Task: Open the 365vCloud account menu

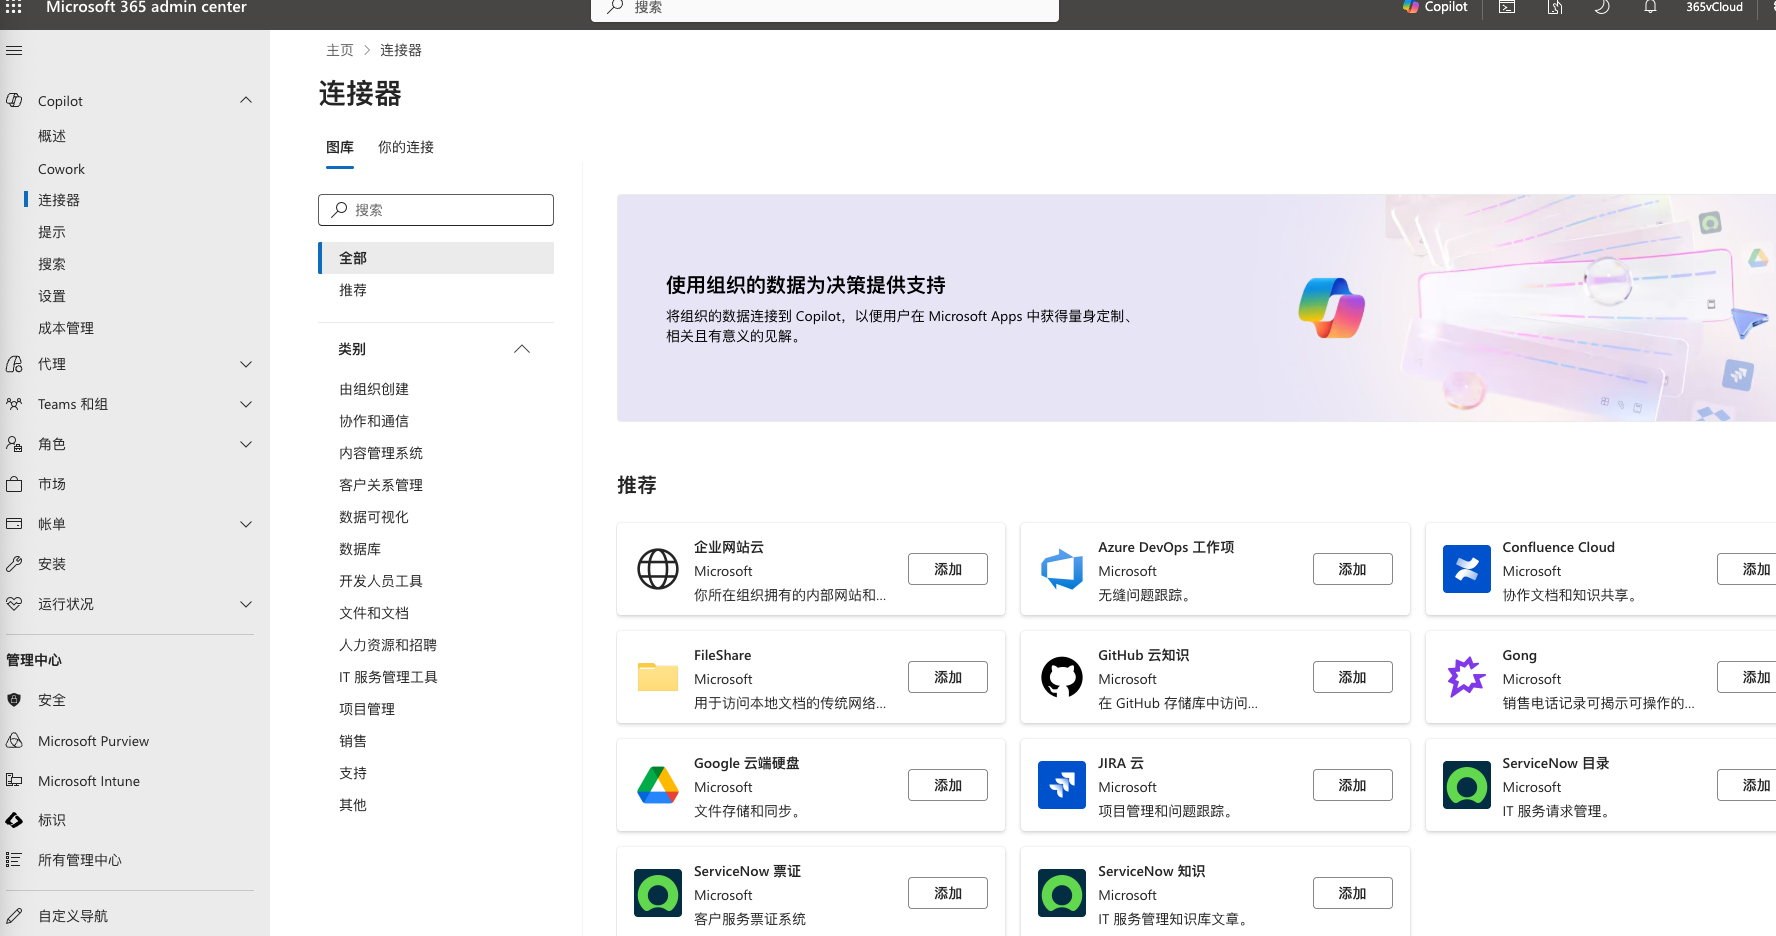Action: [x=1714, y=7]
